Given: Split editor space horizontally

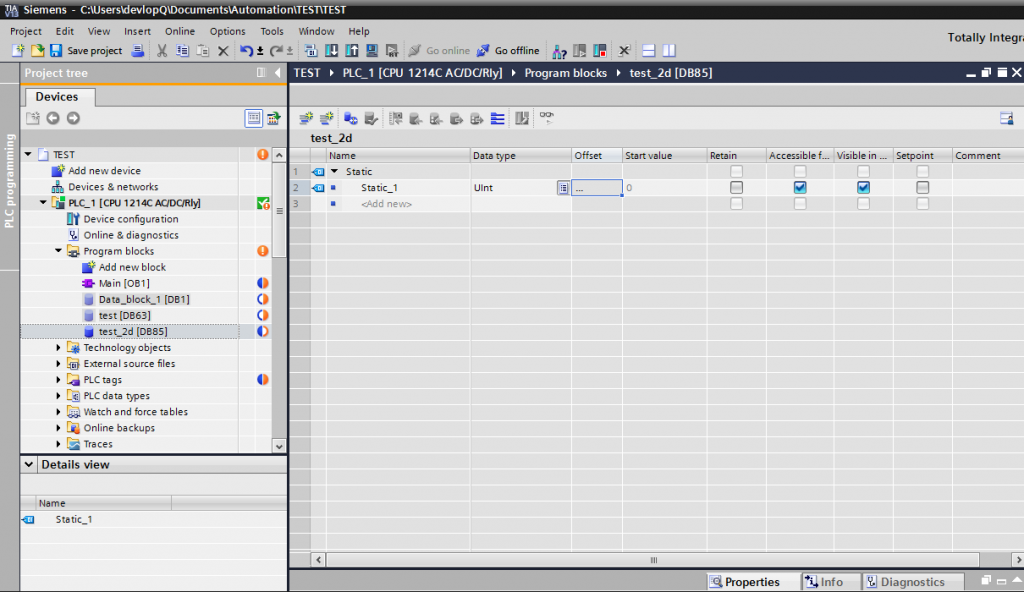Looking at the screenshot, I should click(x=648, y=50).
